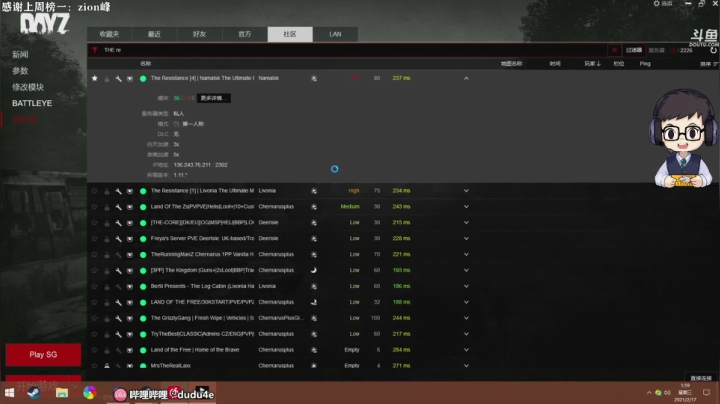Viewport: 720px width, 404px height.
Task: Favorite The Kingdom 3PP server star
Action: pos(95,270)
